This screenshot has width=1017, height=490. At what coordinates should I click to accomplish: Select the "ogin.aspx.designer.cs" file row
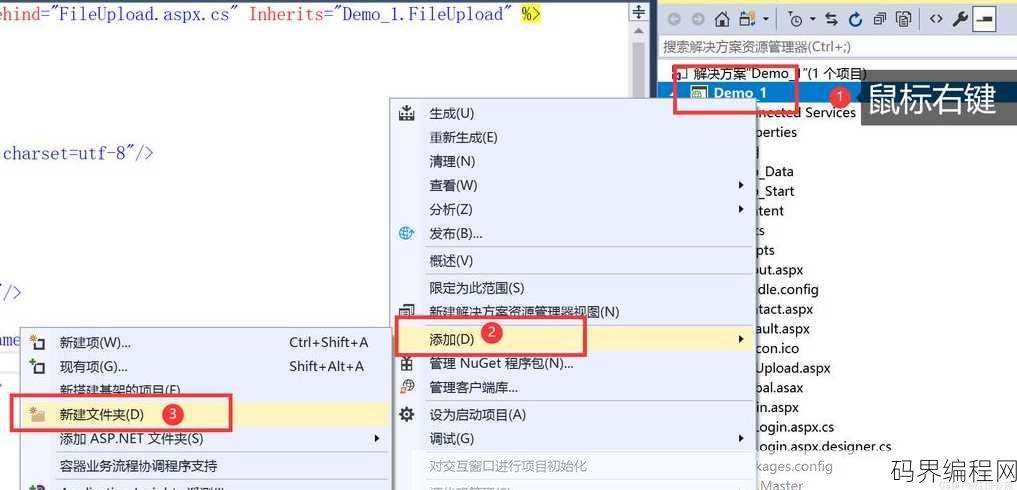824,447
